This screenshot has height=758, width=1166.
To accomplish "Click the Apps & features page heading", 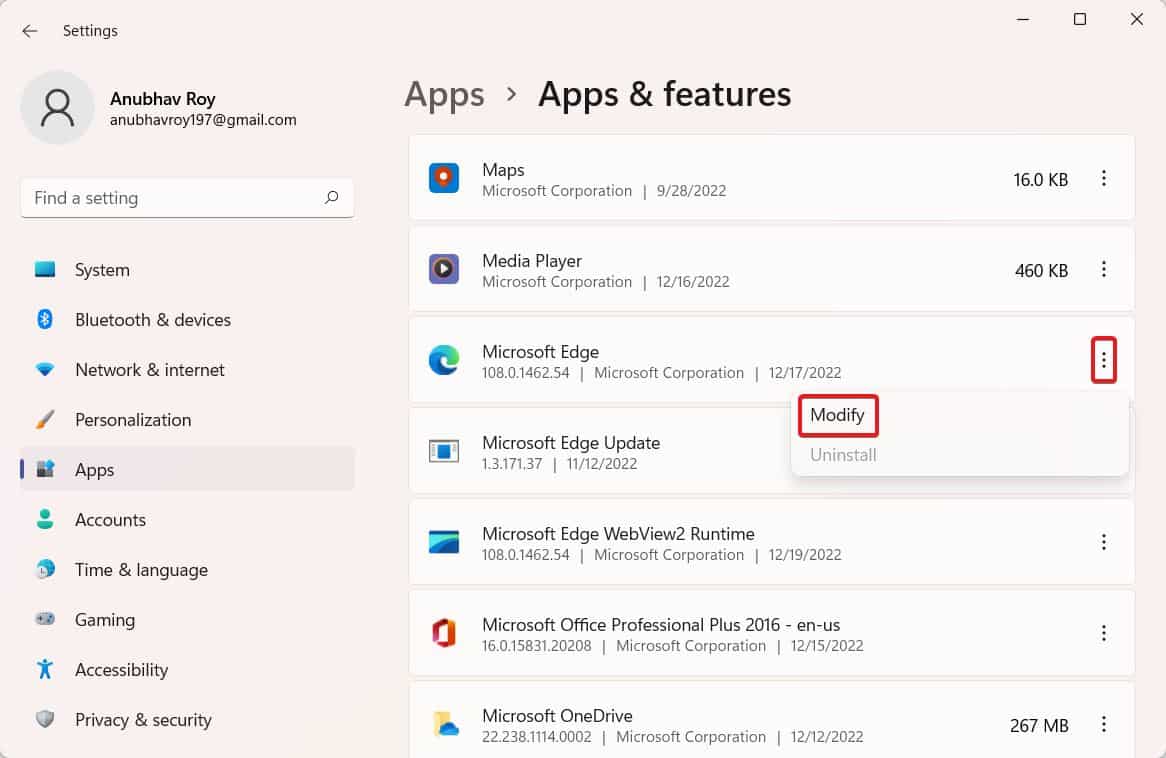I will coord(665,94).
